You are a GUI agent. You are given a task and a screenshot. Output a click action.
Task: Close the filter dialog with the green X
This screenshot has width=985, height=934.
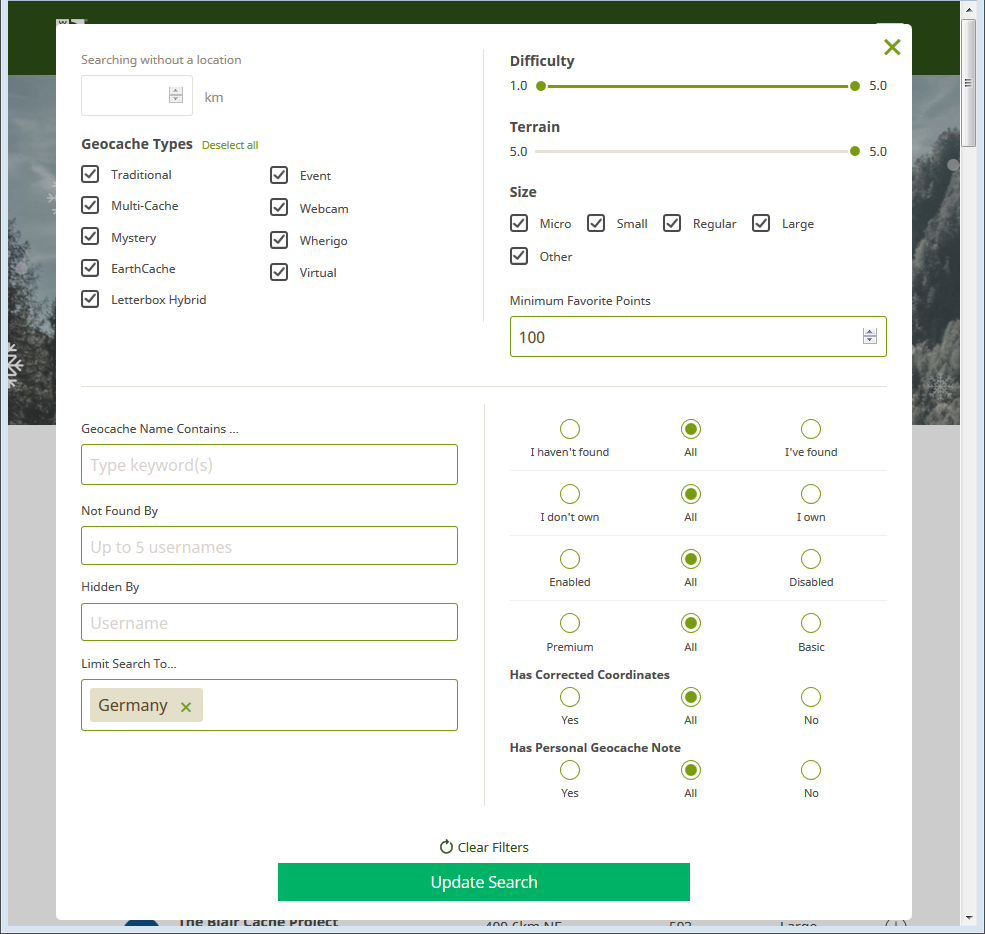click(892, 47)
